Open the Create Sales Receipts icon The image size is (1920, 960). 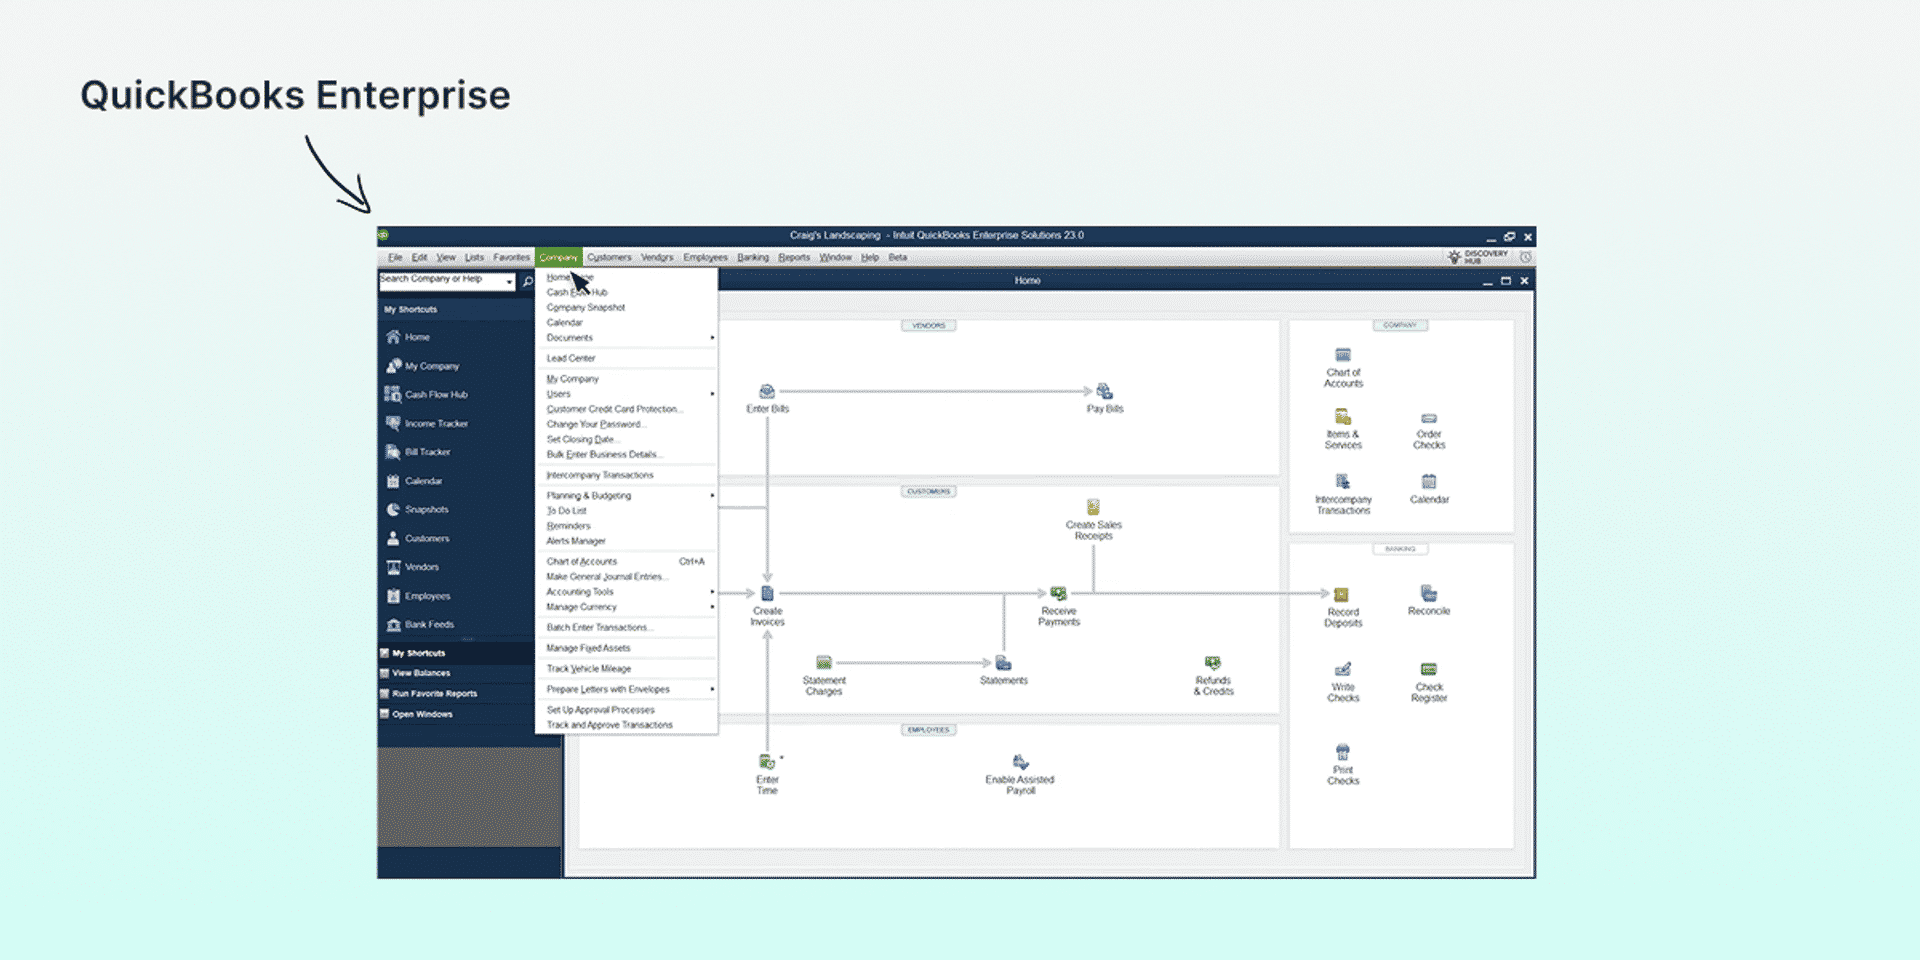coord(1093,509)
